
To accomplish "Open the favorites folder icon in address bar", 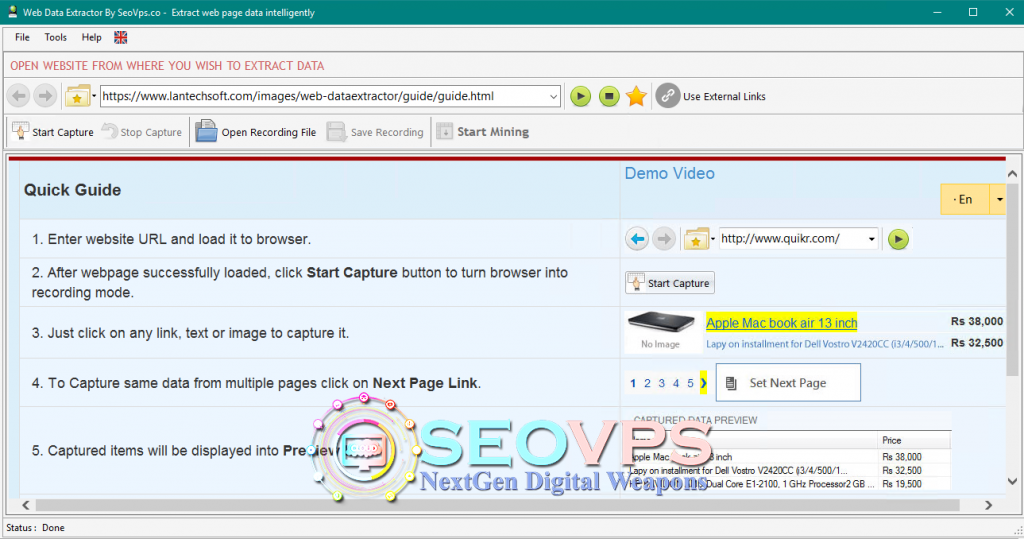I will pos(77,96).
